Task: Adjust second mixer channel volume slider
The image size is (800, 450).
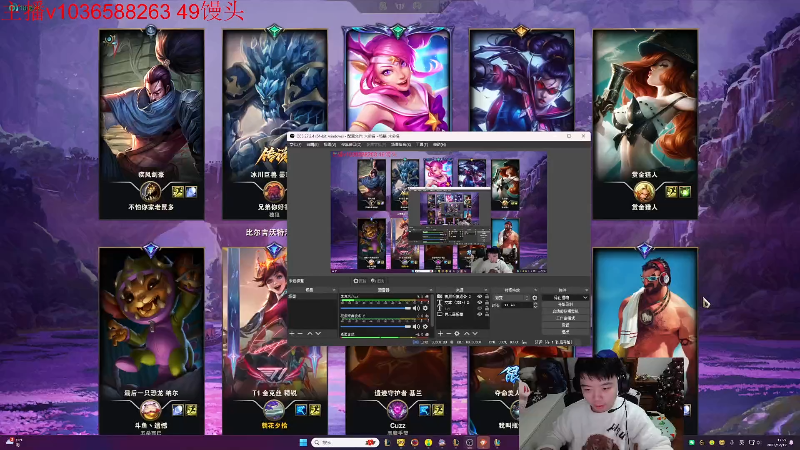Action: click(376, 327)
